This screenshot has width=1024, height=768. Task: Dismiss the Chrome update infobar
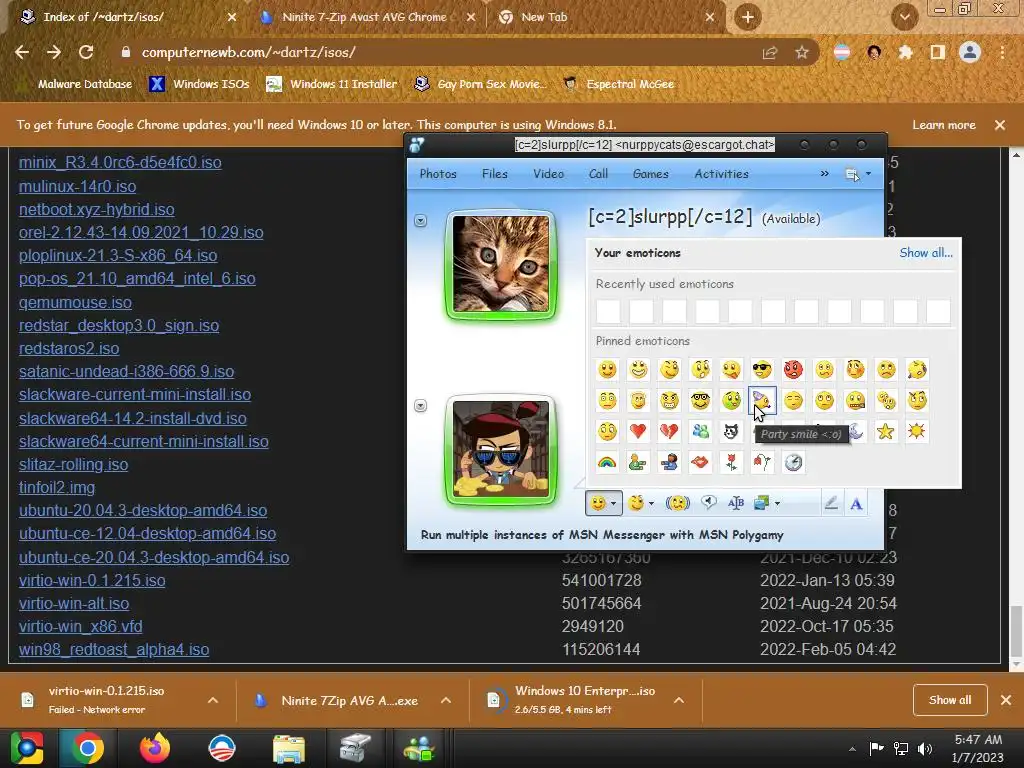pos(1000,125)
